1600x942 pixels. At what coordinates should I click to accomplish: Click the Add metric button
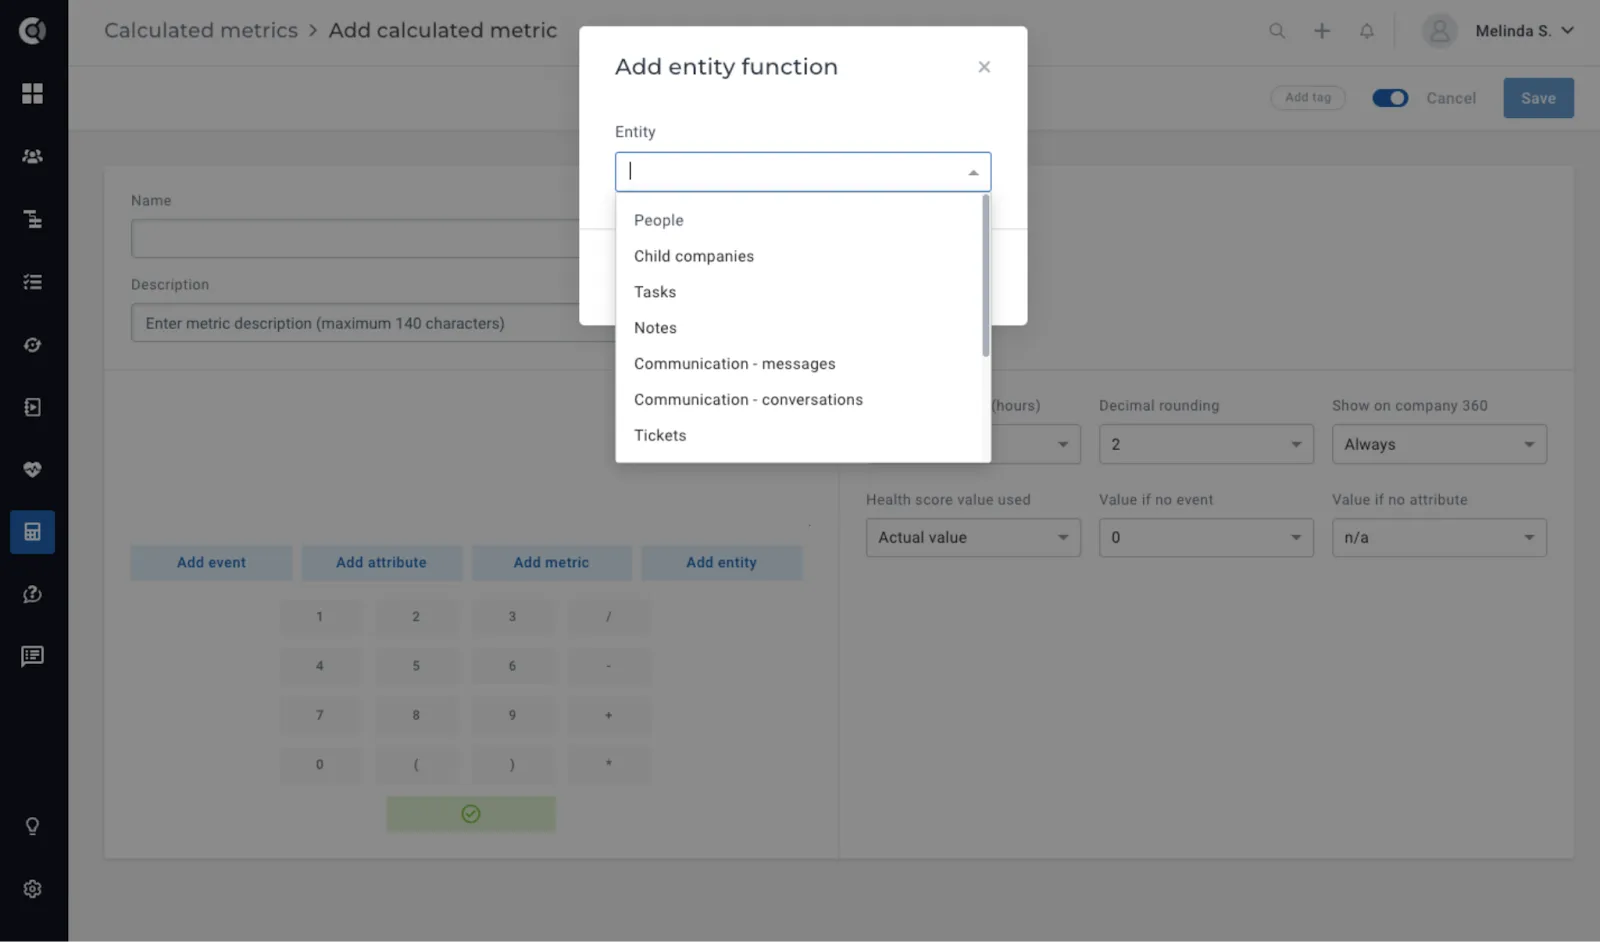pos(551,562)
